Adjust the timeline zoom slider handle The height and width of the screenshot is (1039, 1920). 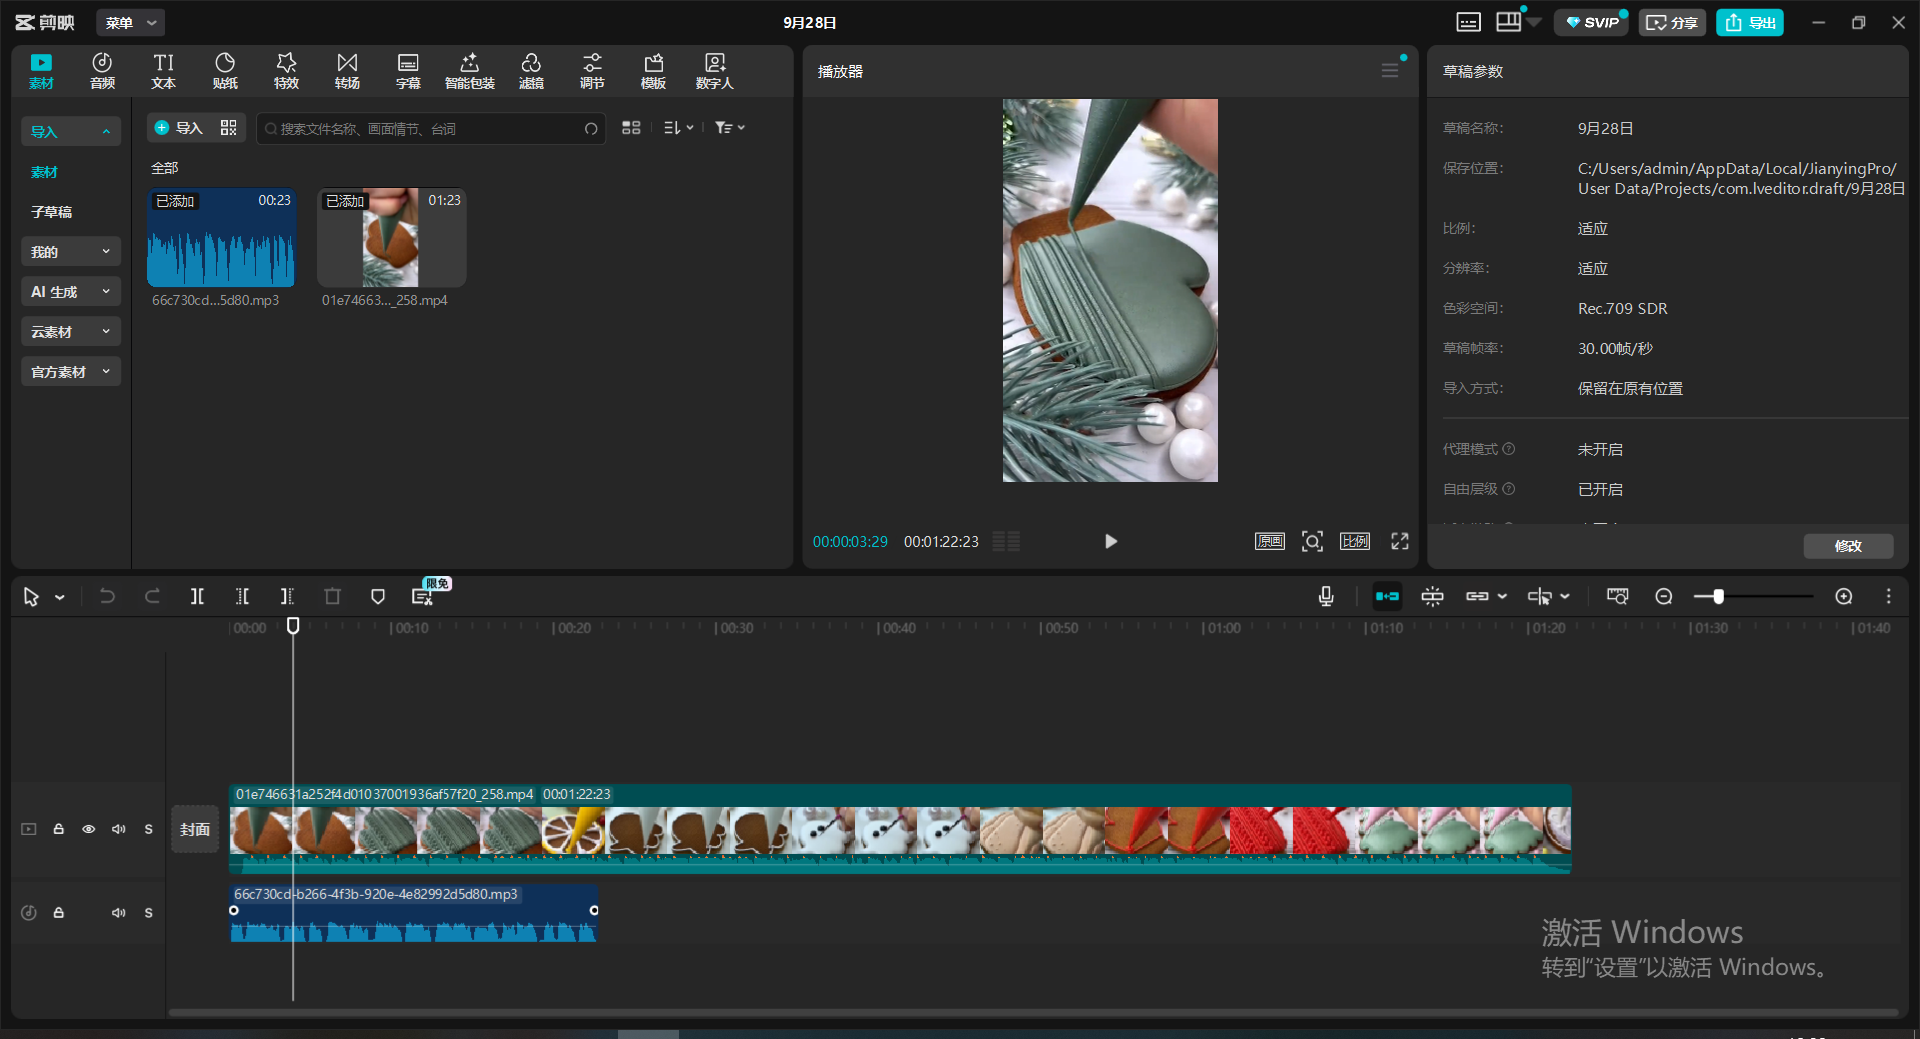tap(1718, 597)
